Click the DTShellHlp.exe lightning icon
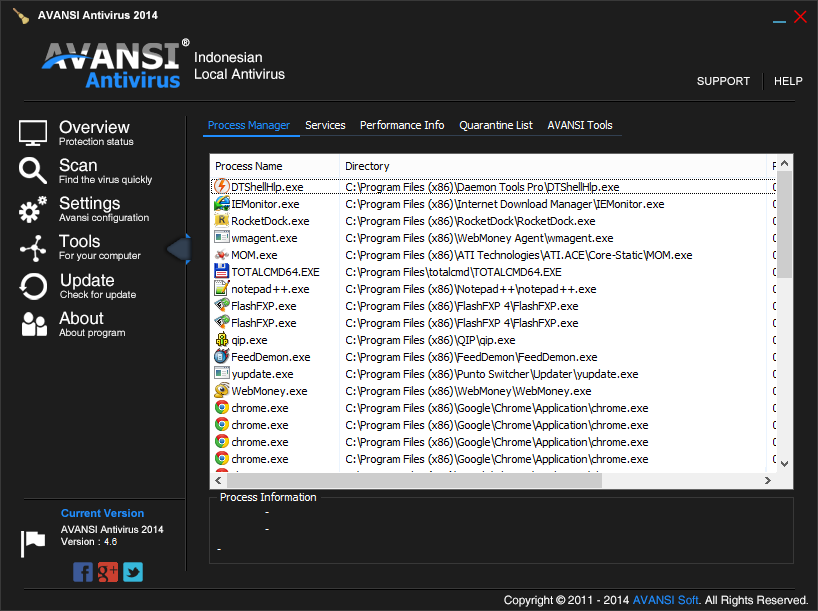Screen dimensions: 818x611 (222, 186)
